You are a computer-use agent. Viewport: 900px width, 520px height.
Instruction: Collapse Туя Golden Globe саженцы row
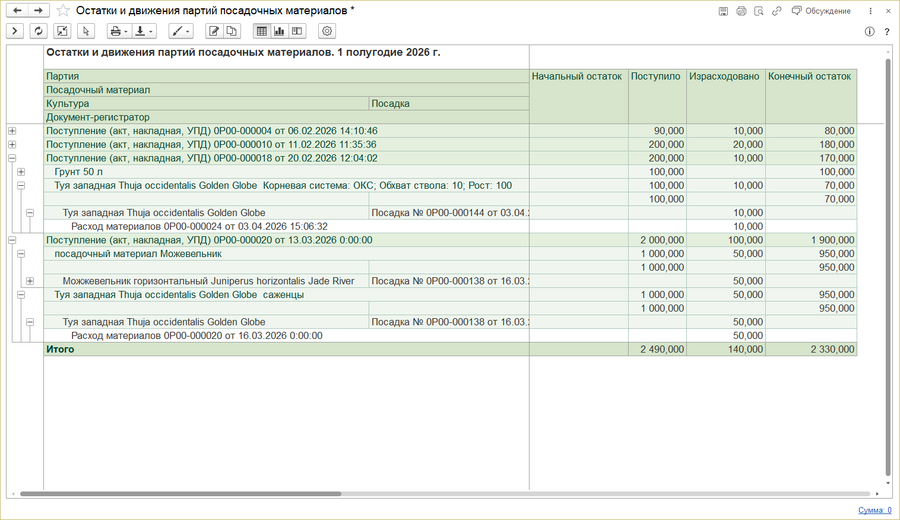tap(21, 295)
